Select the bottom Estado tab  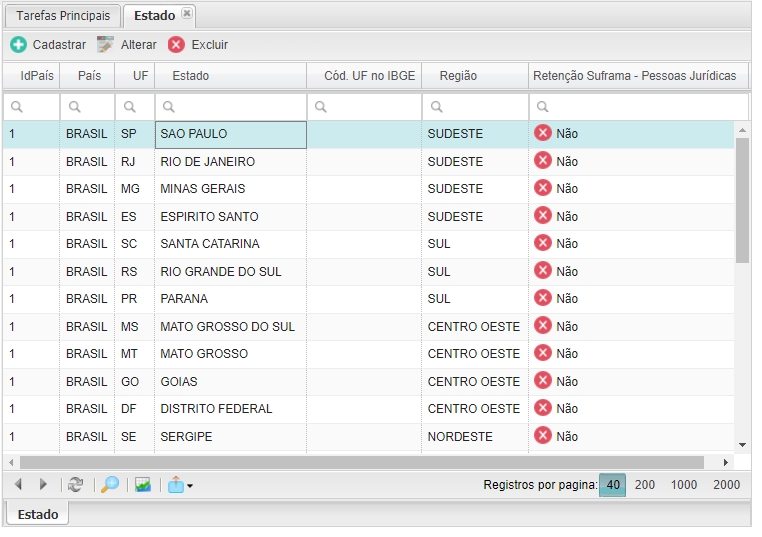pyautogui.click(x=38, y=514)
